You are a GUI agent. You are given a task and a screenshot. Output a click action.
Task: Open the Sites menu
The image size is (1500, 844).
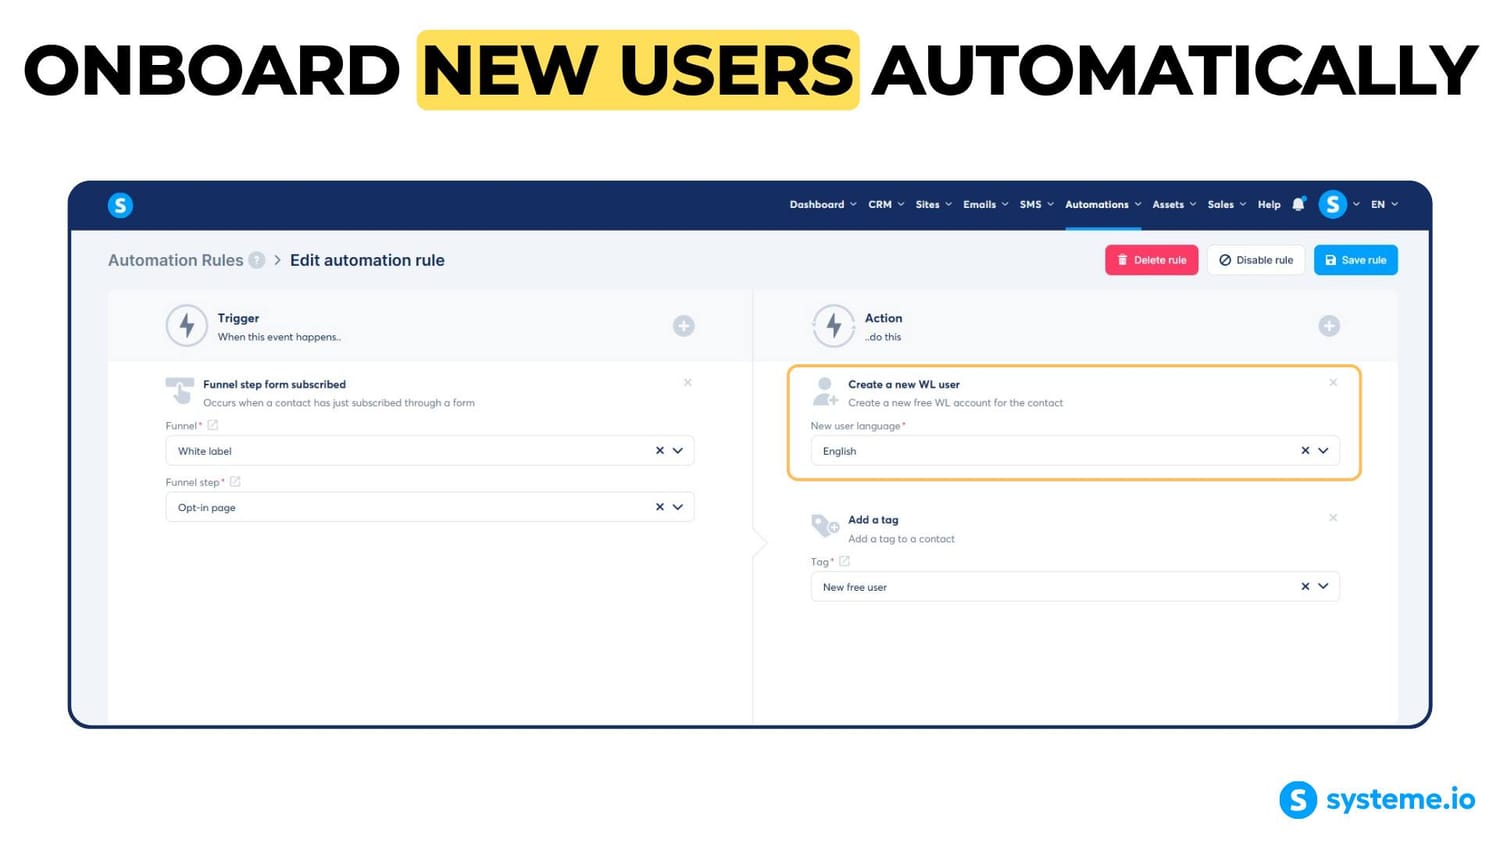(x=934, y=204)
